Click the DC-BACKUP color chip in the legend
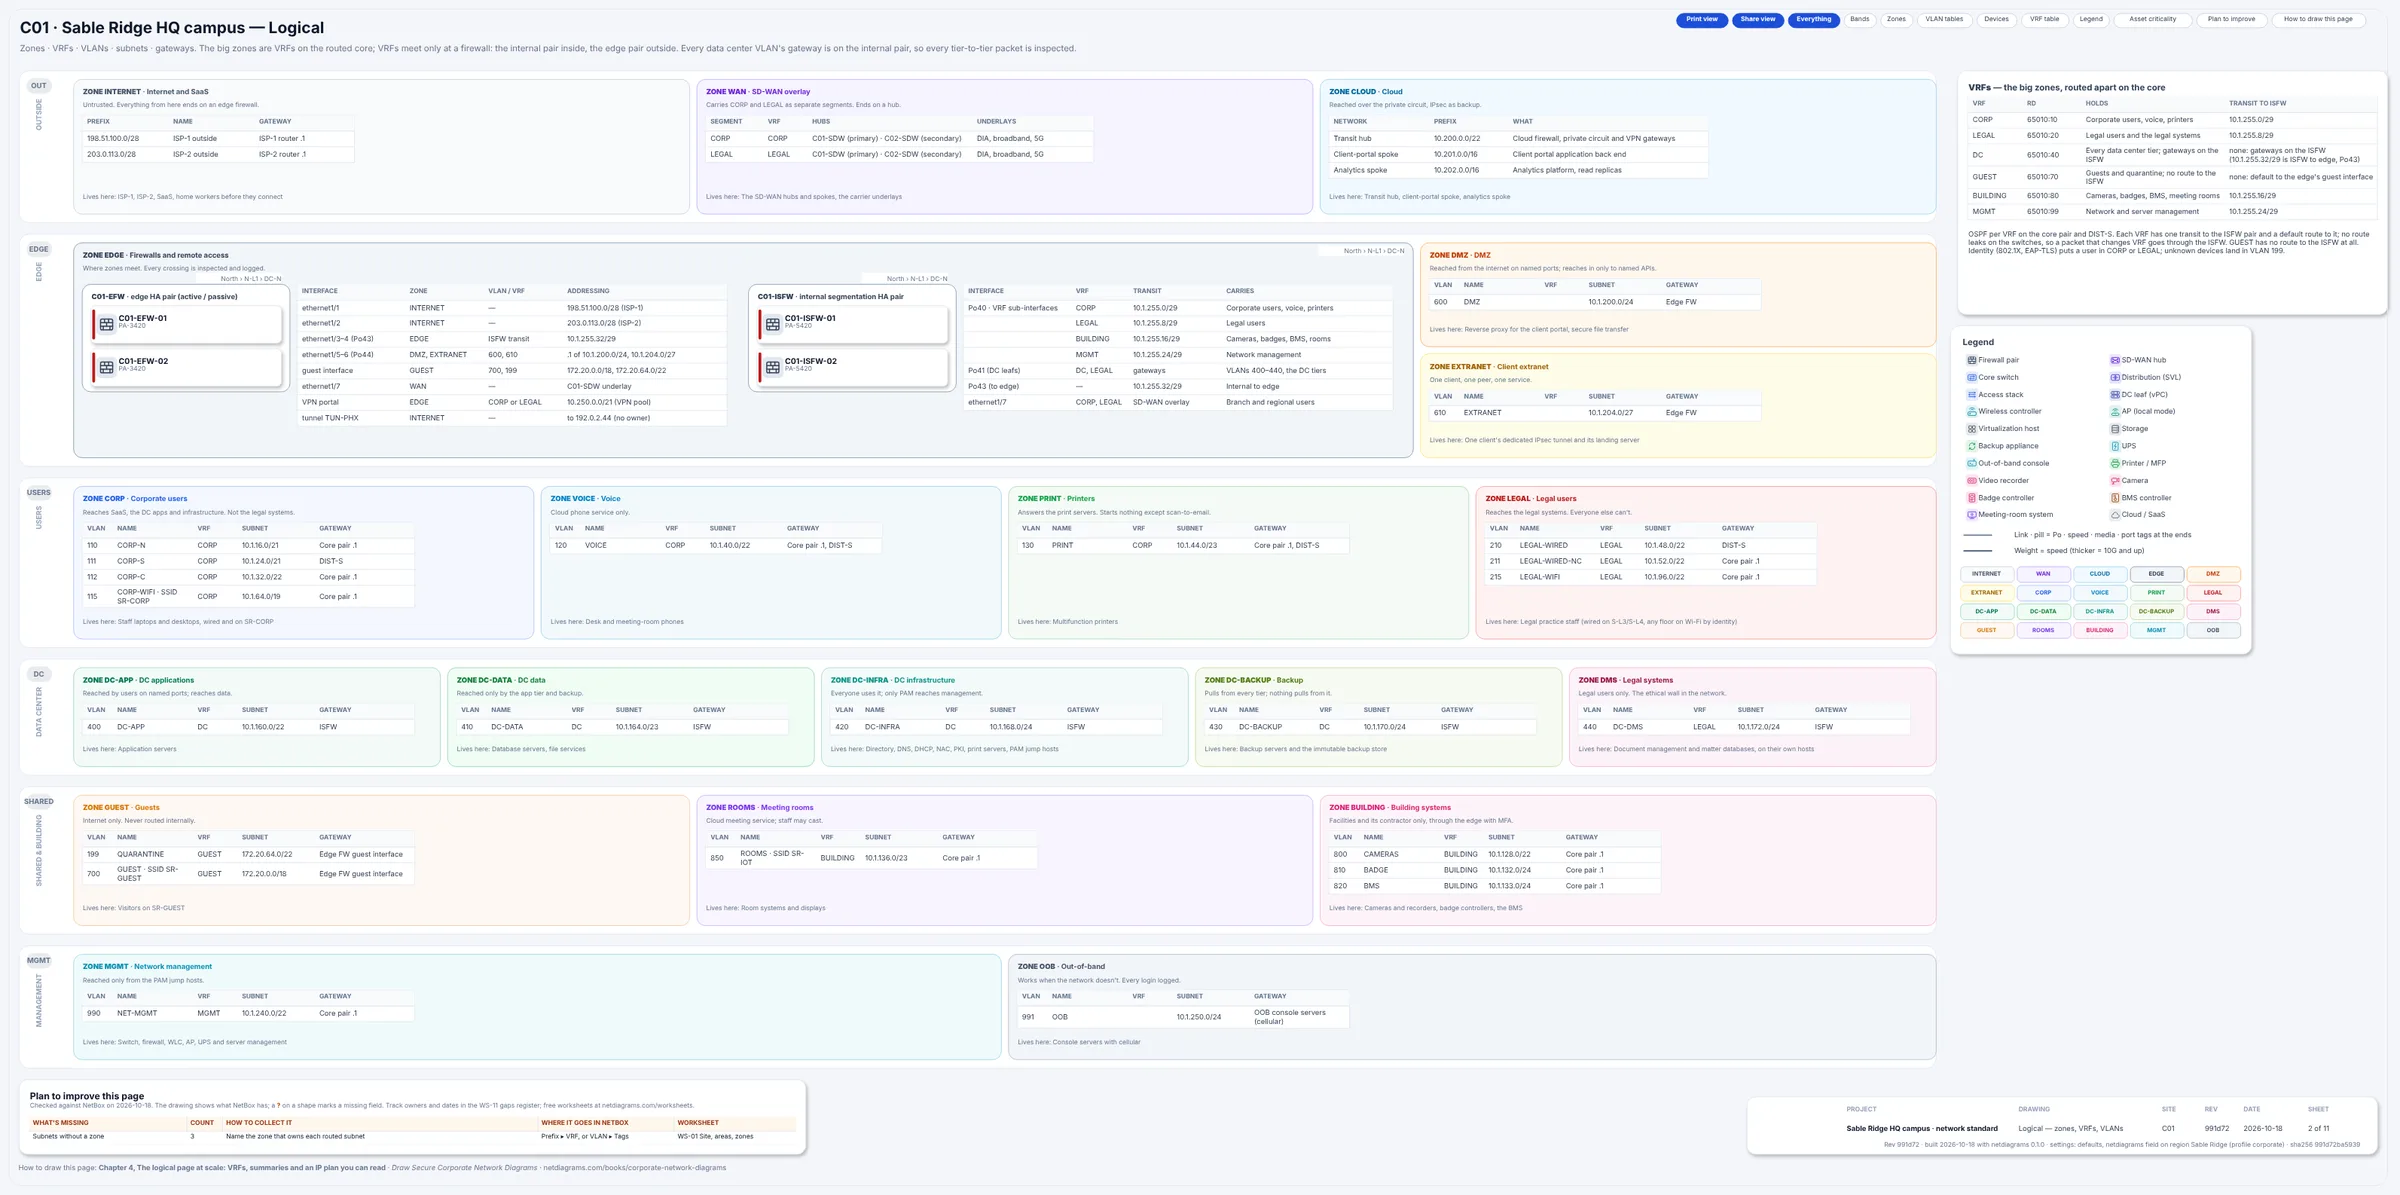 pyautogui.click(x=2156, y=611)
